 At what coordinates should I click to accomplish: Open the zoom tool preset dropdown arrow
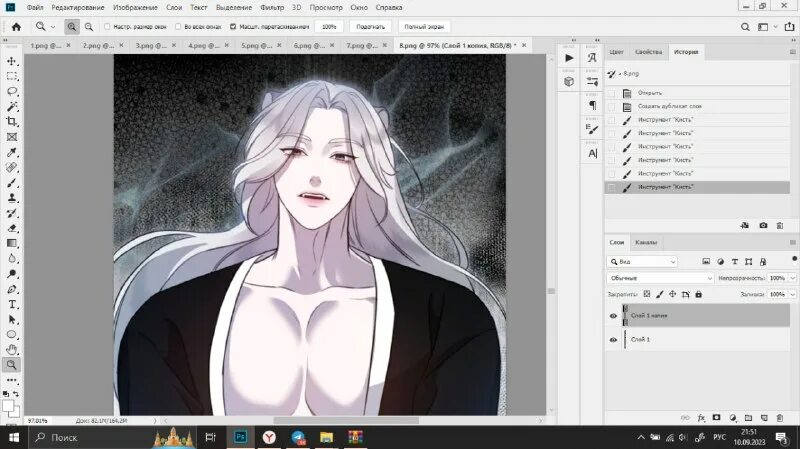tap(53, 27)
